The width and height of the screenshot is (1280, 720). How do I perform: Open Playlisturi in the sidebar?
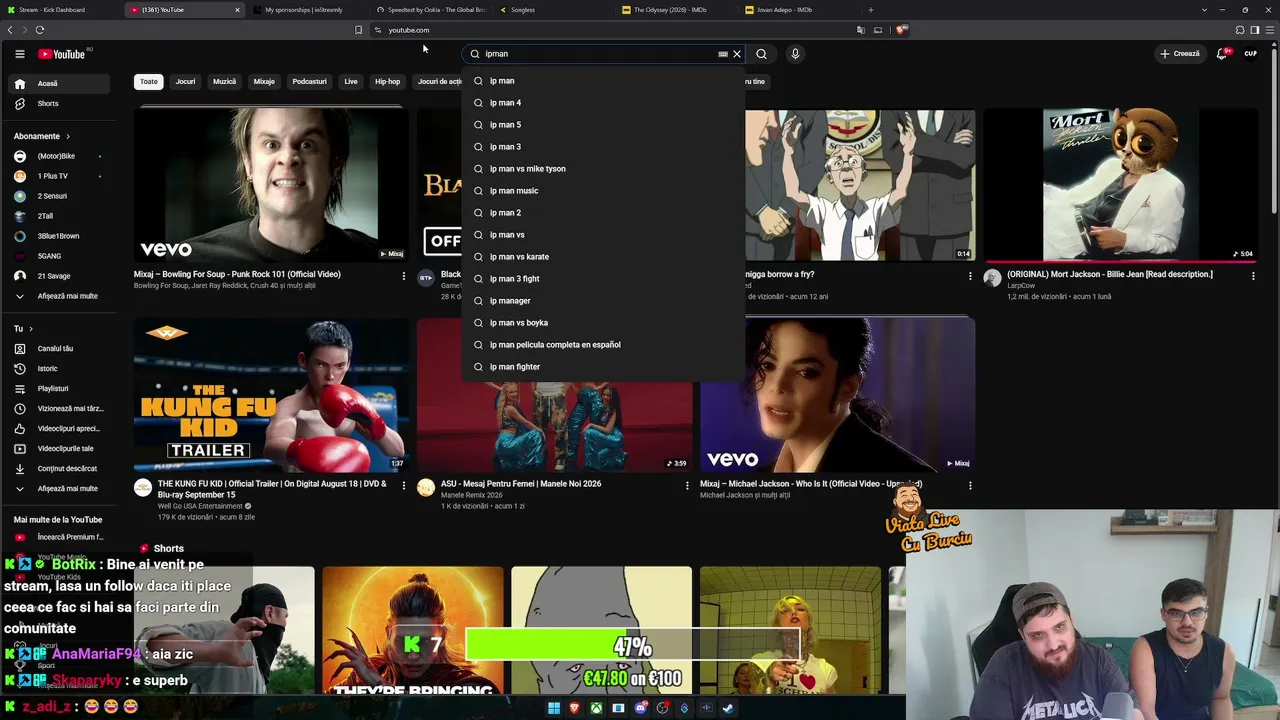point(60,389)
